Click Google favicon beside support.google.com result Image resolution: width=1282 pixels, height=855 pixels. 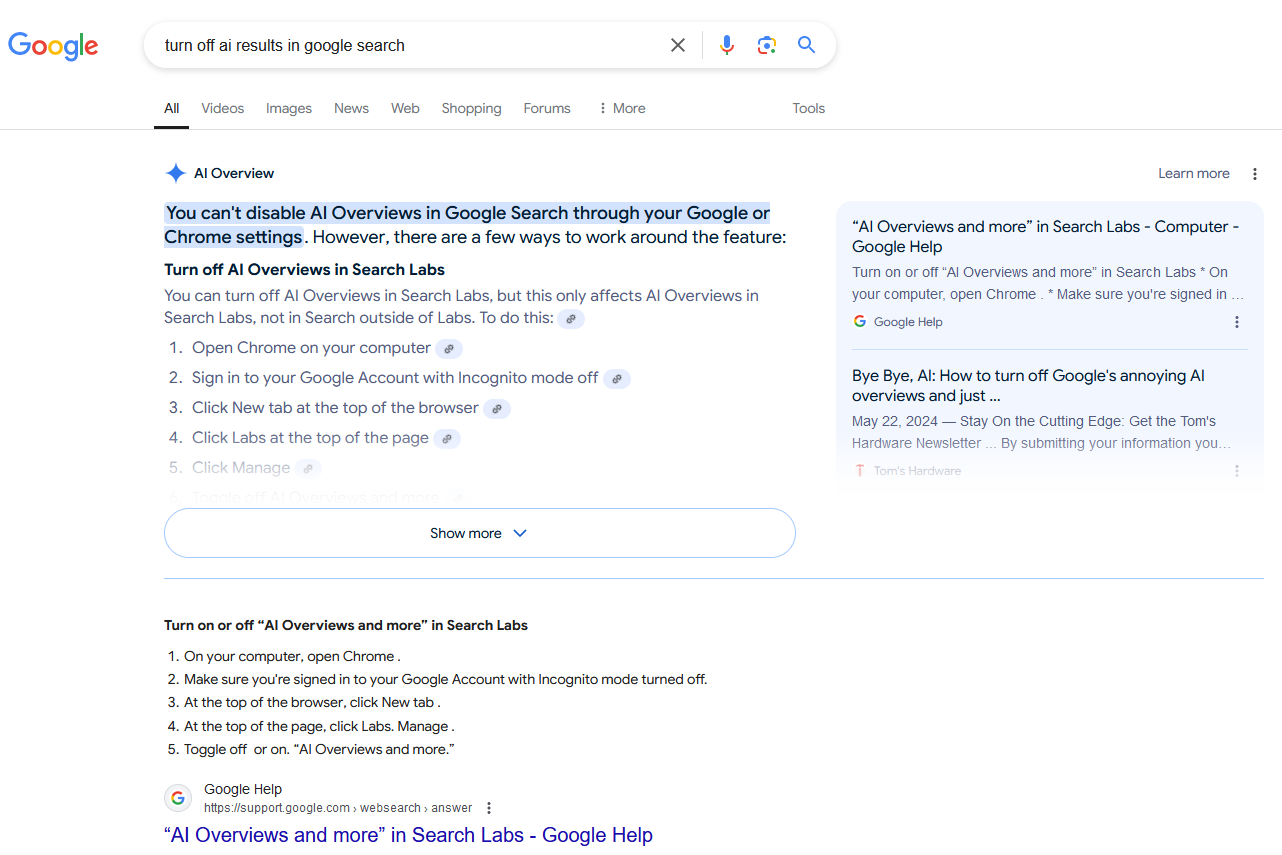(x=178, y=798)
